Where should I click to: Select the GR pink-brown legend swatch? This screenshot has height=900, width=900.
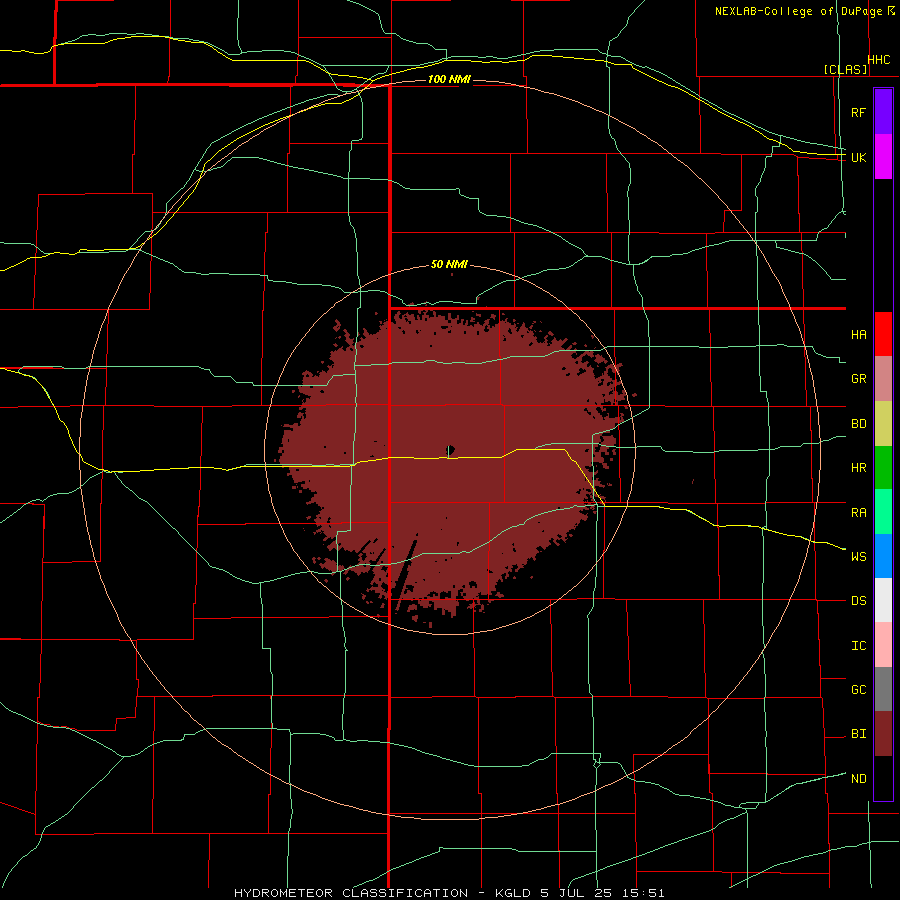(883, 379)
